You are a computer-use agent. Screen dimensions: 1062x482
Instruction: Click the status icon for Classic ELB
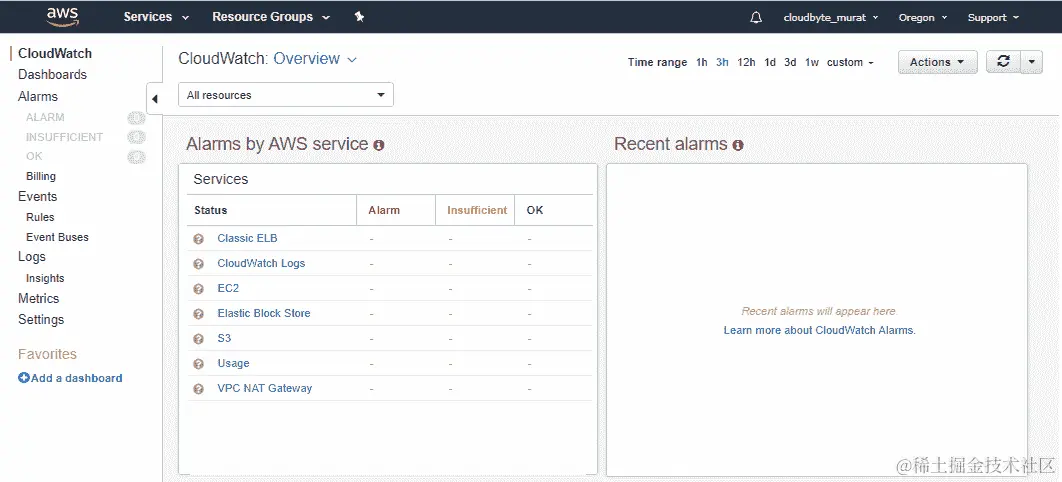click(x=198, y=239)
